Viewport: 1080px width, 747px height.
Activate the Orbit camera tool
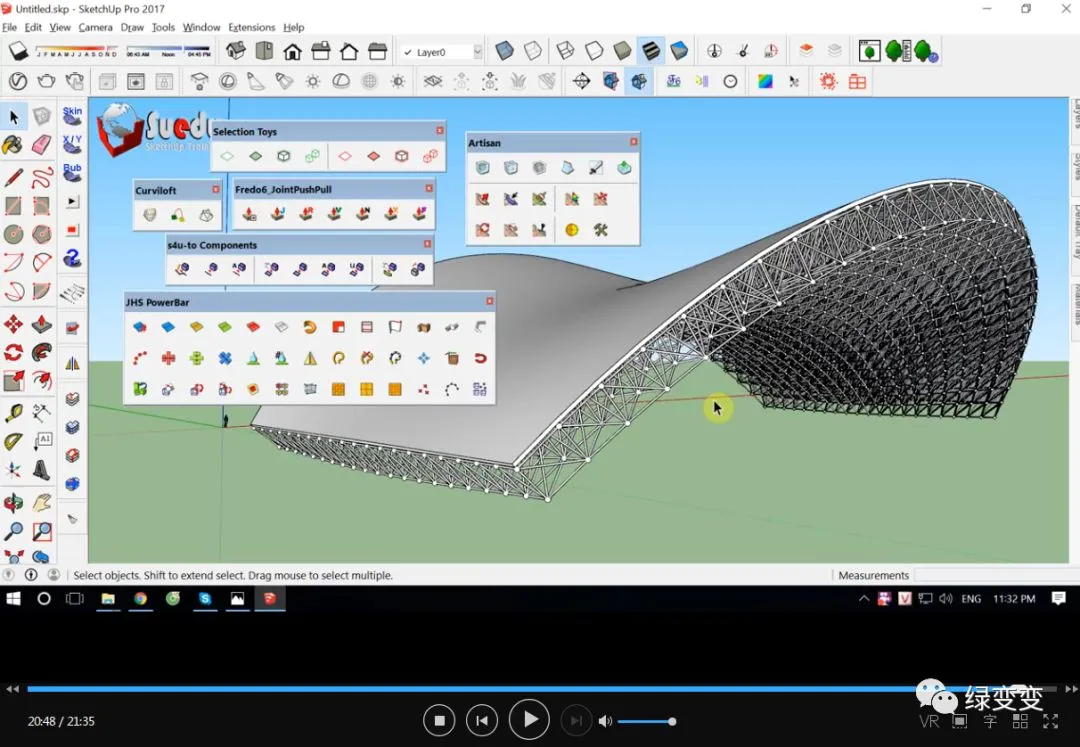click(x=13, y=503)
